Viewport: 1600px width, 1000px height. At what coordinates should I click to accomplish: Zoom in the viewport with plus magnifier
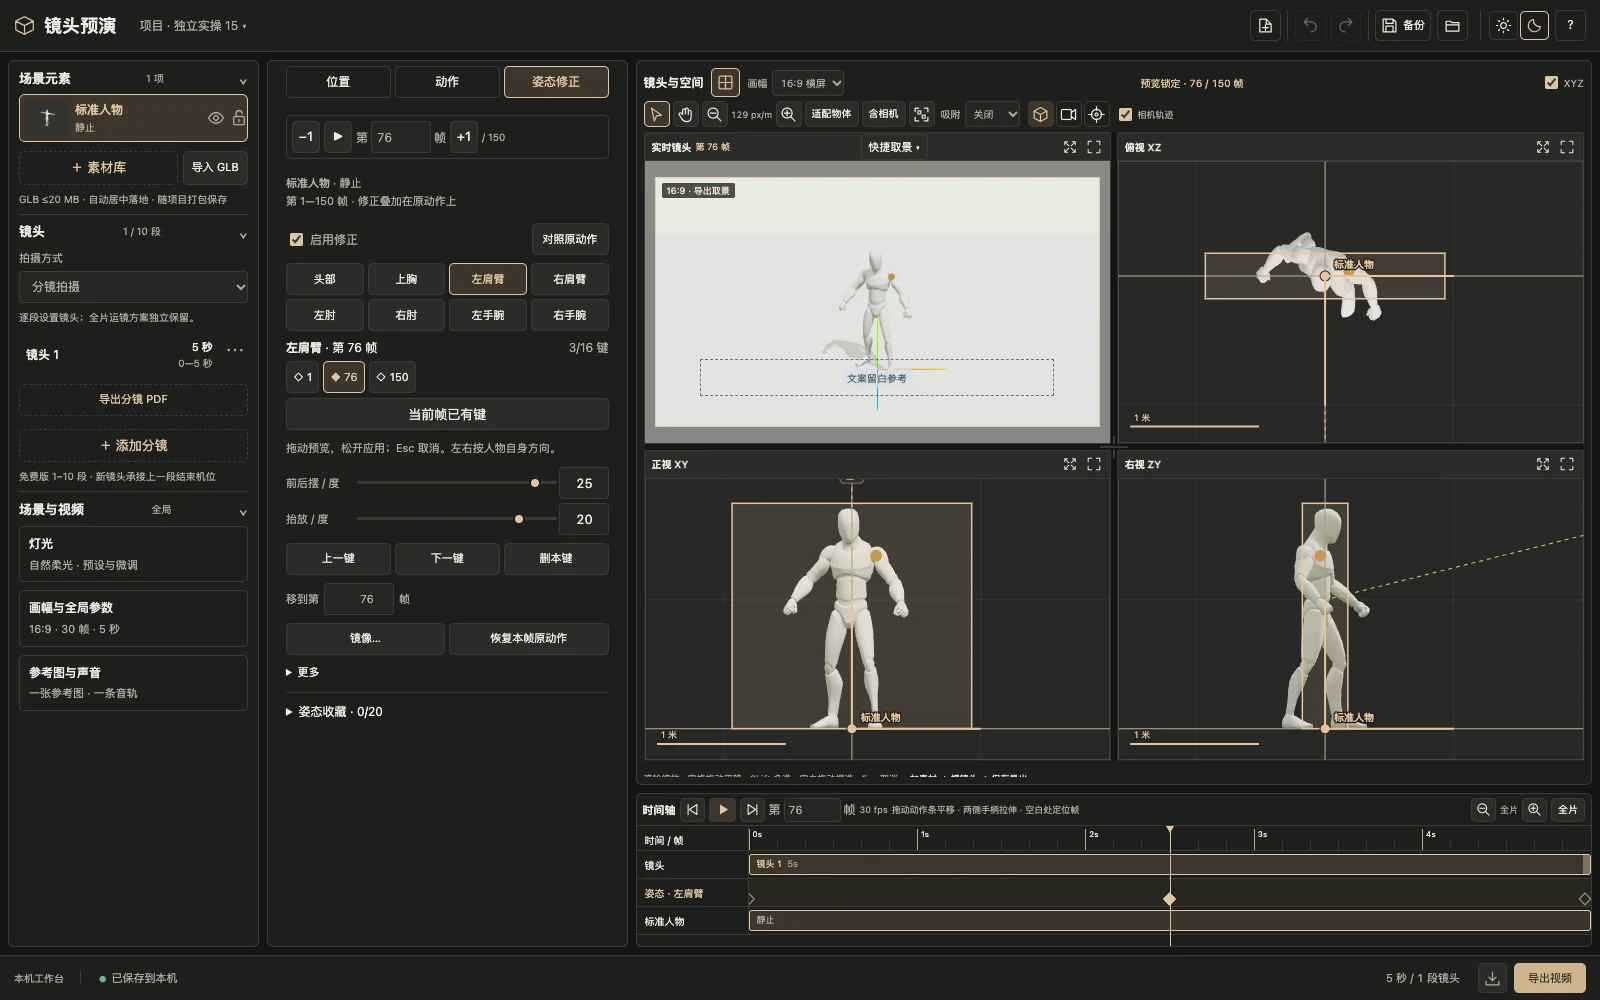[788, 114]
